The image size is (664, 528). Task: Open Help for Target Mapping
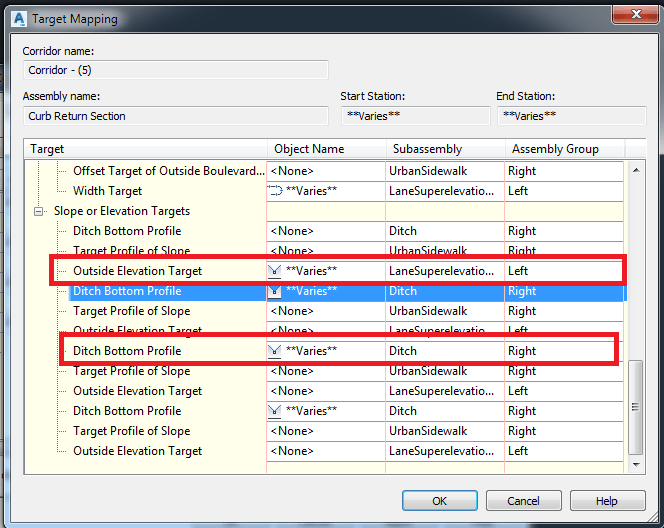pos(606,501)
